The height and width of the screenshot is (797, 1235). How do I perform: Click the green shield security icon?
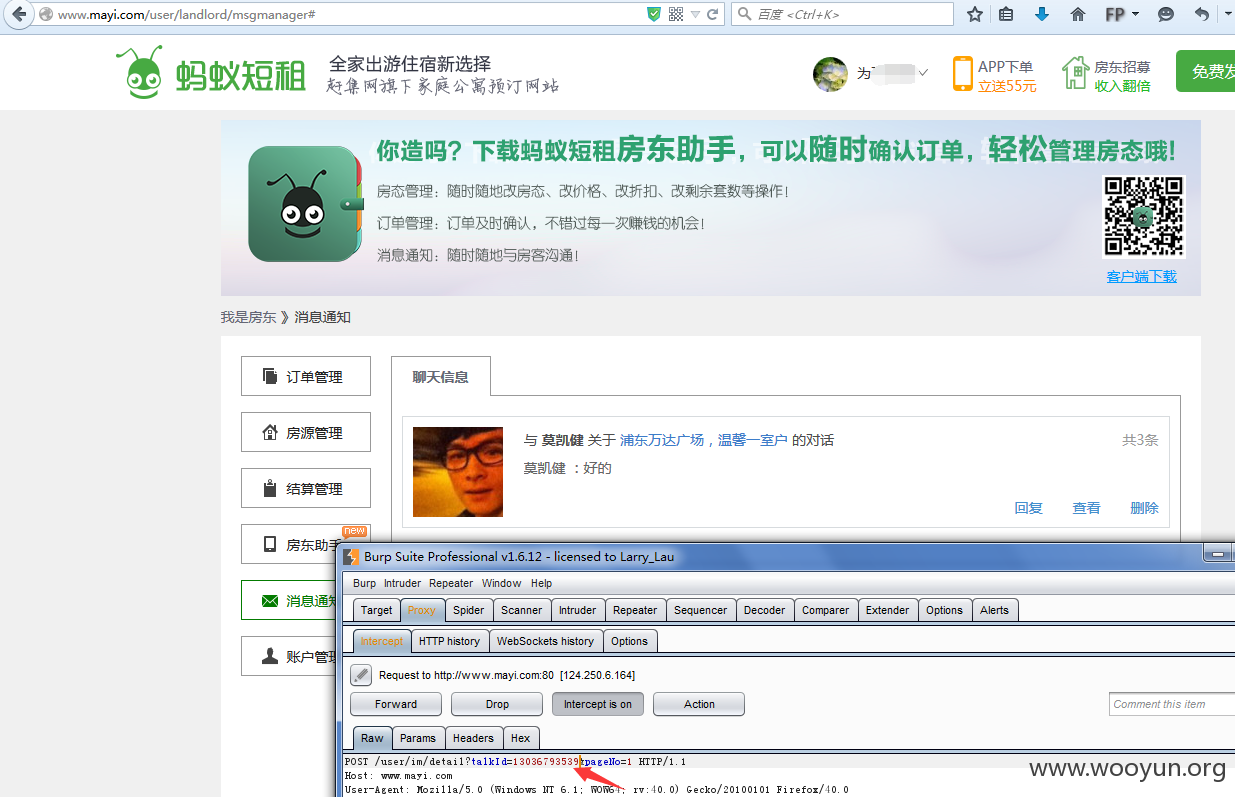pos(654,15)
